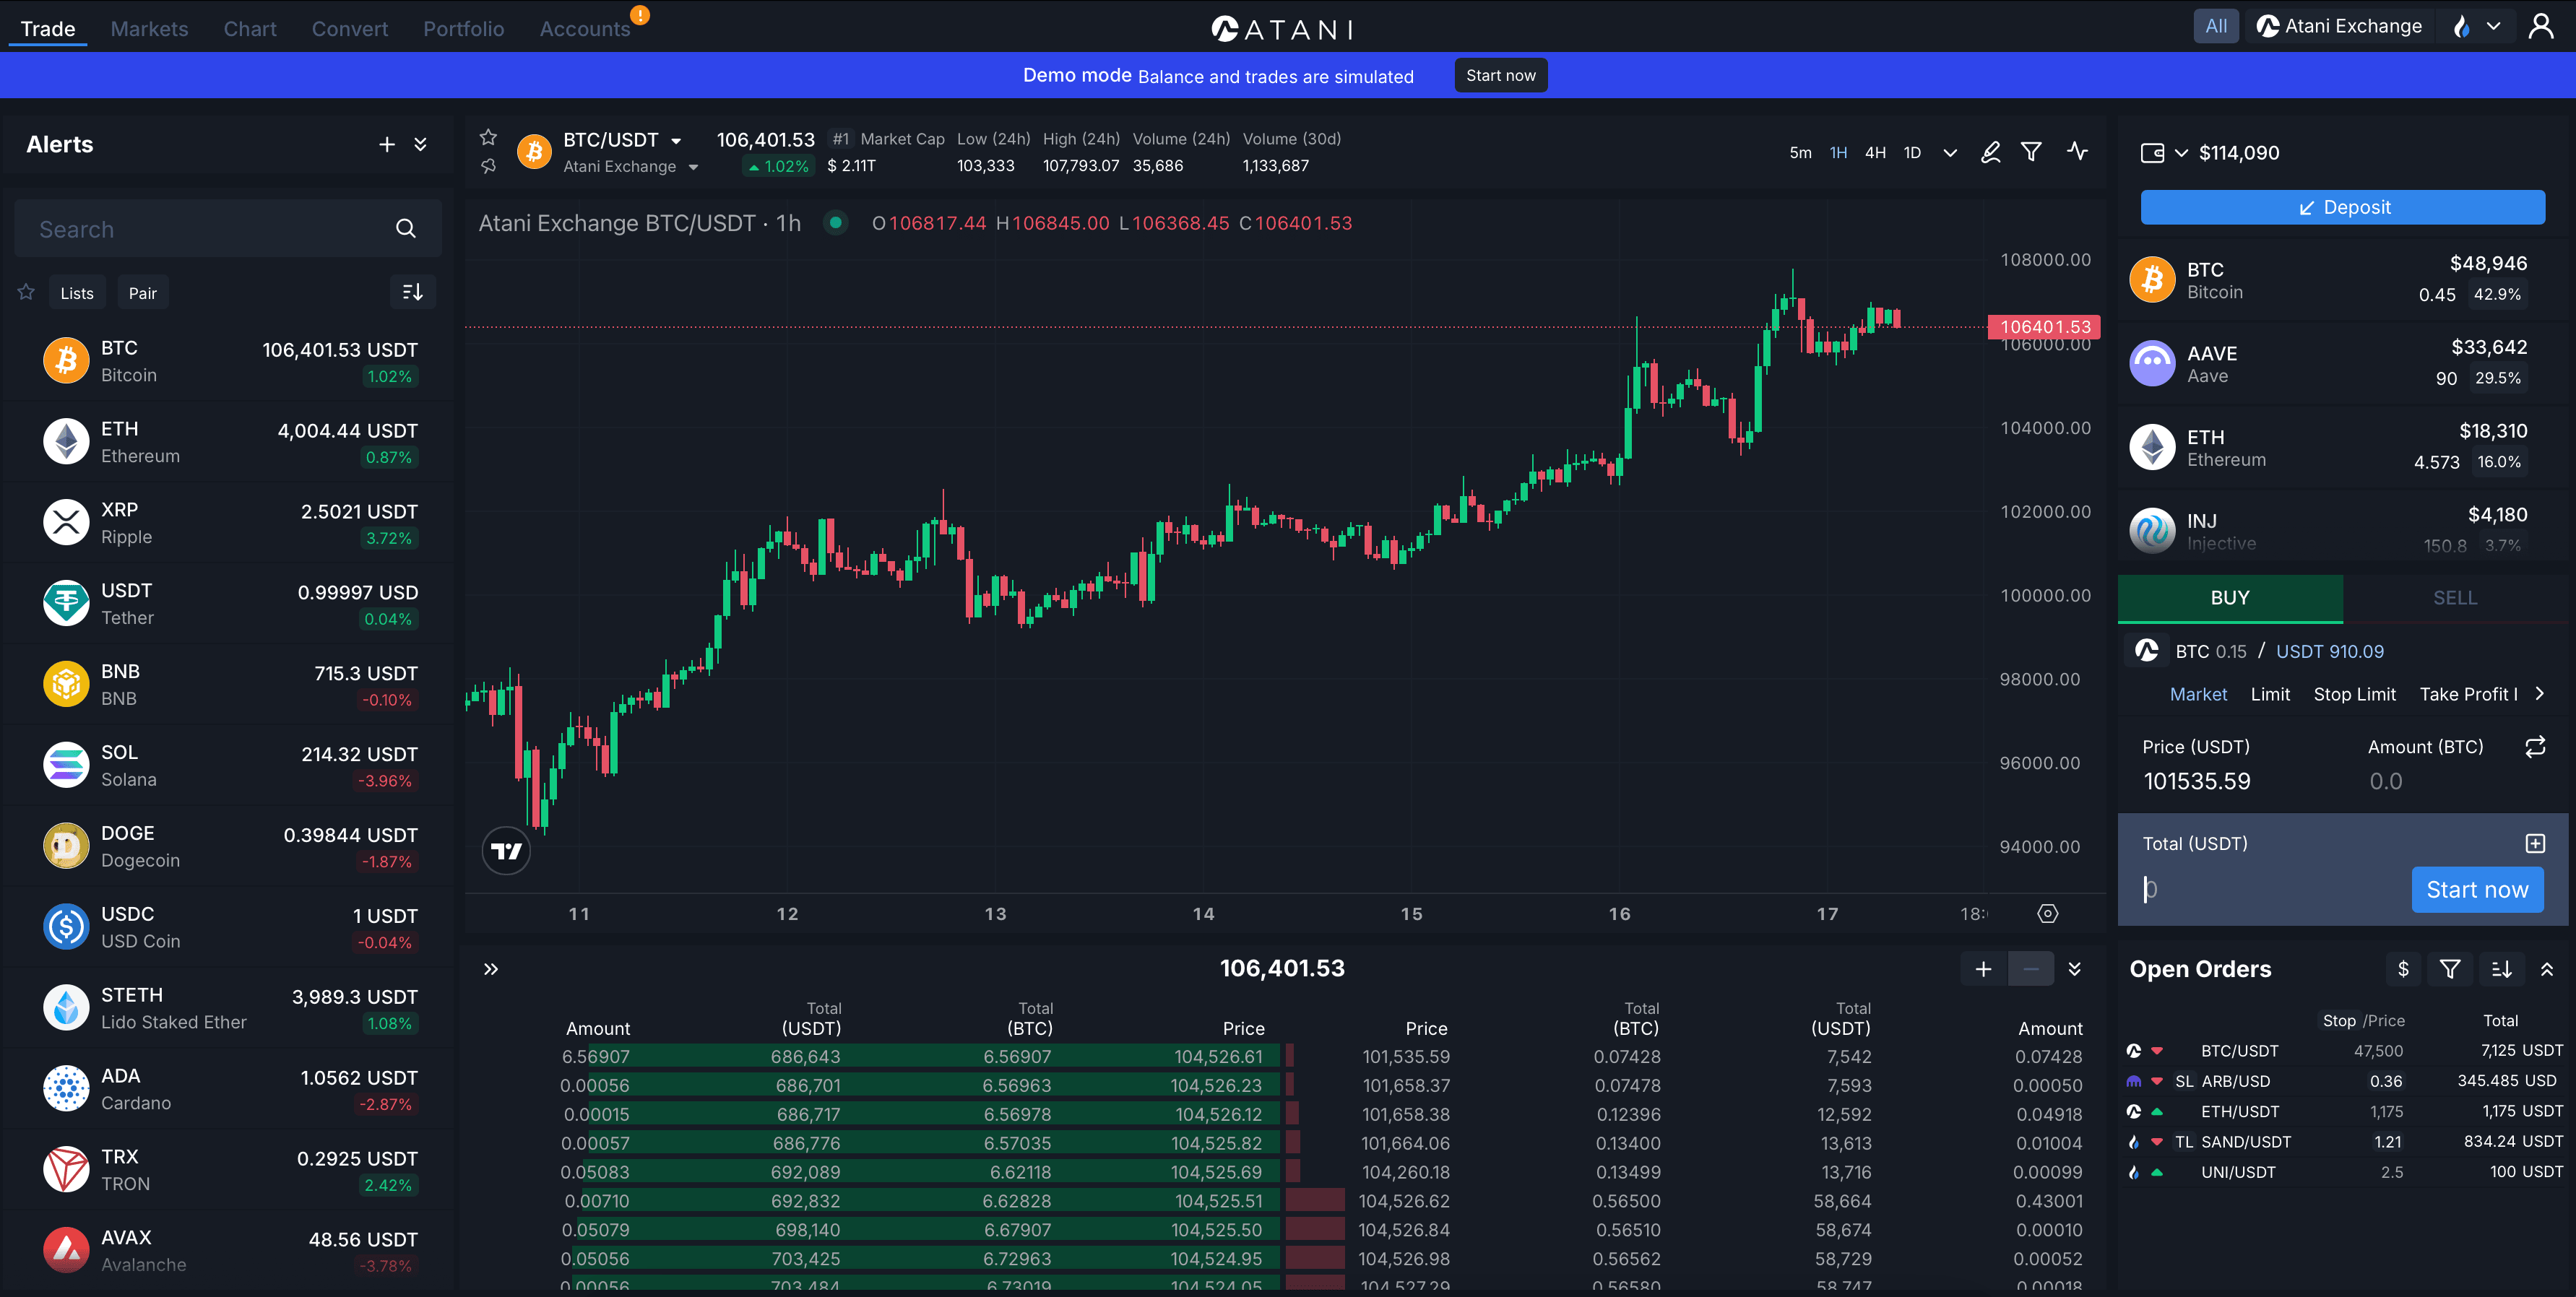Expand the wallet balance dropdown
Image resolution: width=2576 pixels, height=1297 pixels.
2181,153
